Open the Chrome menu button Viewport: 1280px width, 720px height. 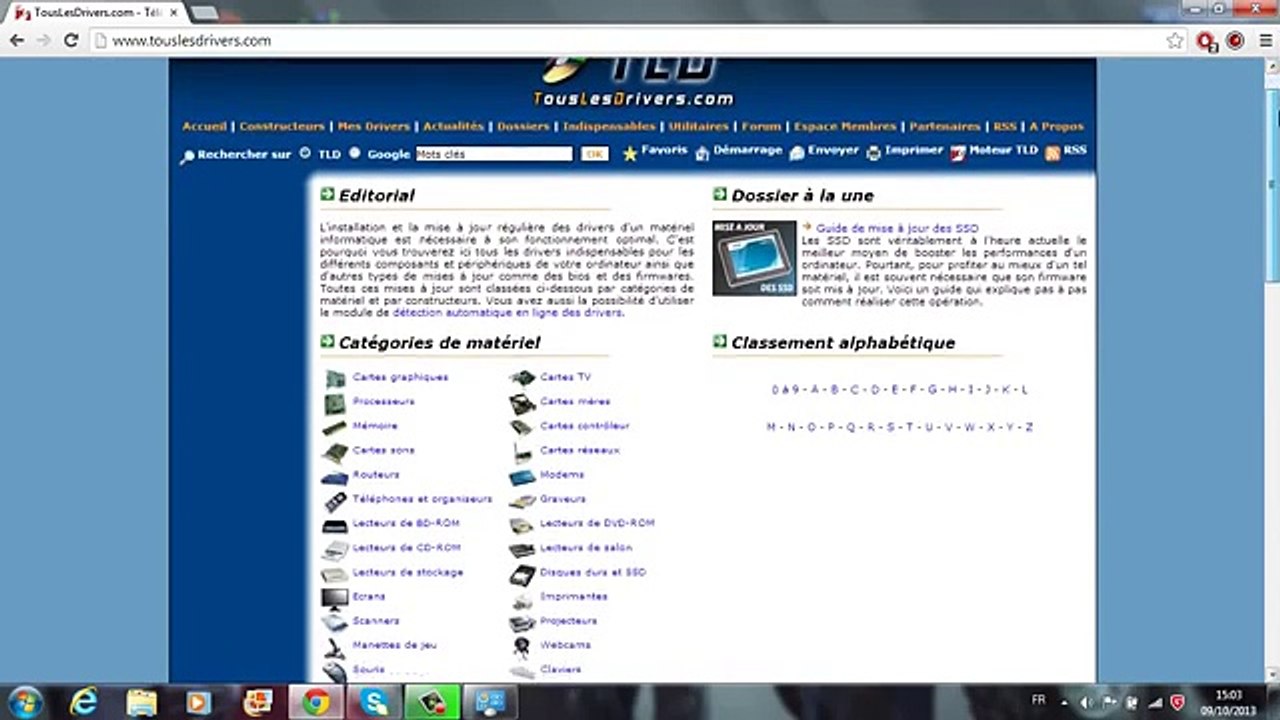1264,41
